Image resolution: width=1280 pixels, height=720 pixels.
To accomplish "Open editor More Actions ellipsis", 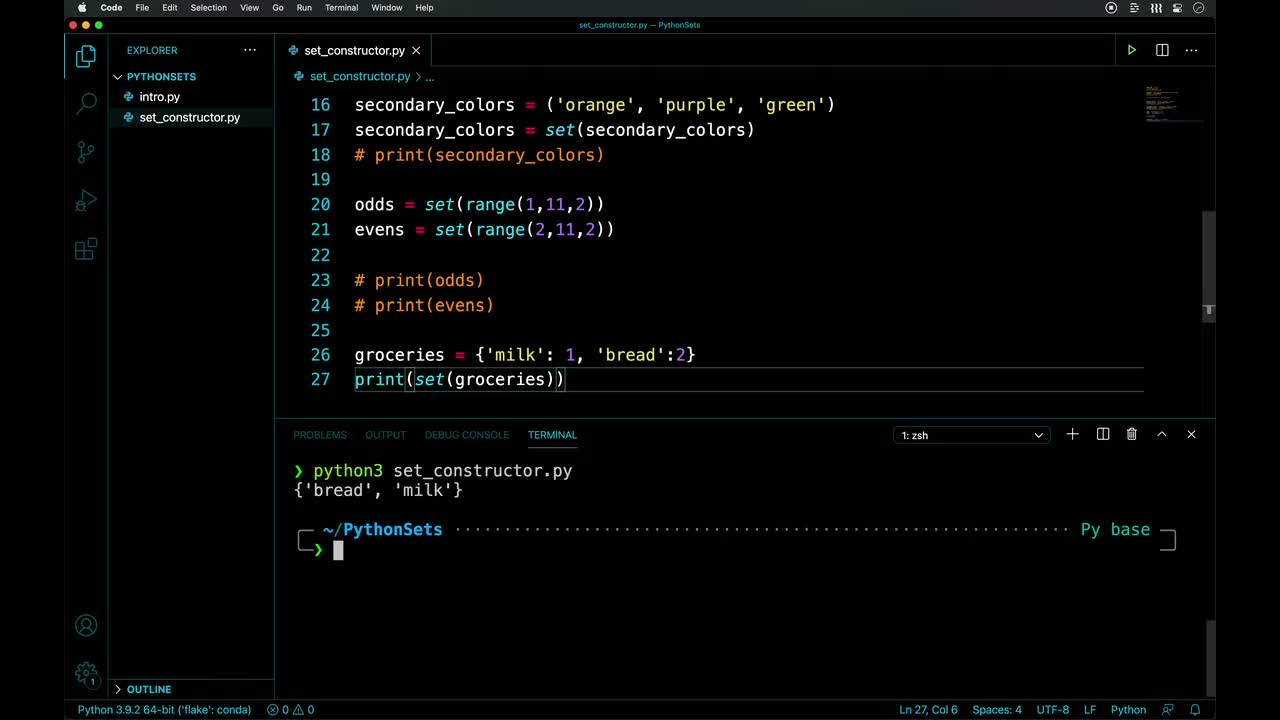I will point(1191,50).
